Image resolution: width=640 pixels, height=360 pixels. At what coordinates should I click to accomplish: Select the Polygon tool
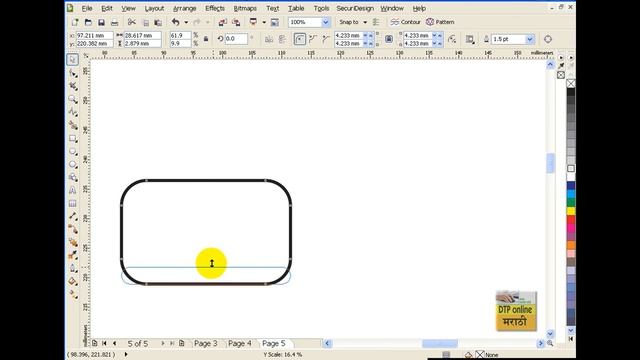coord(73,164)
